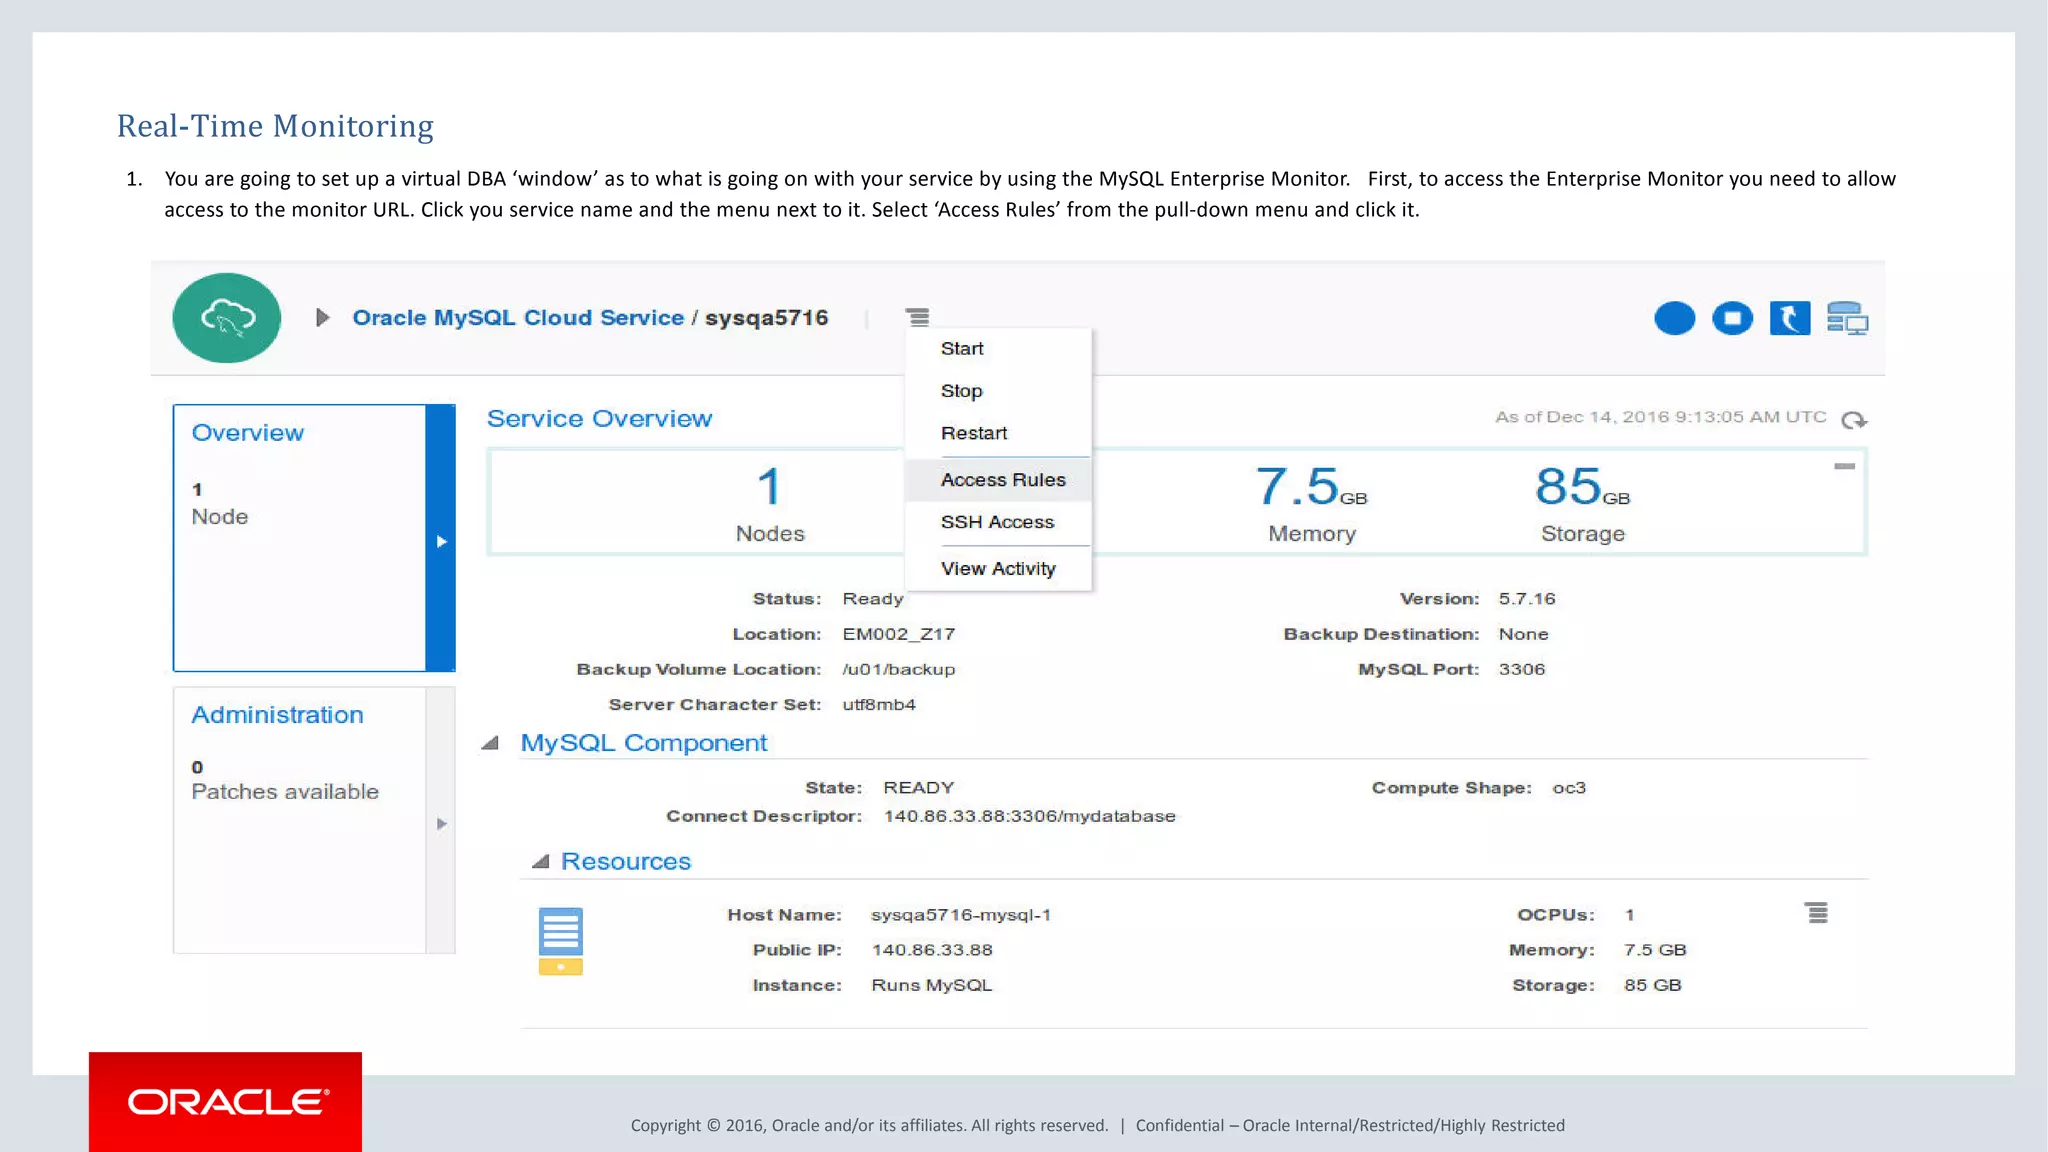Click the blue stop service icon
The width and height of the screenshot is (2048, 1152).
(x=1733, y=318)
